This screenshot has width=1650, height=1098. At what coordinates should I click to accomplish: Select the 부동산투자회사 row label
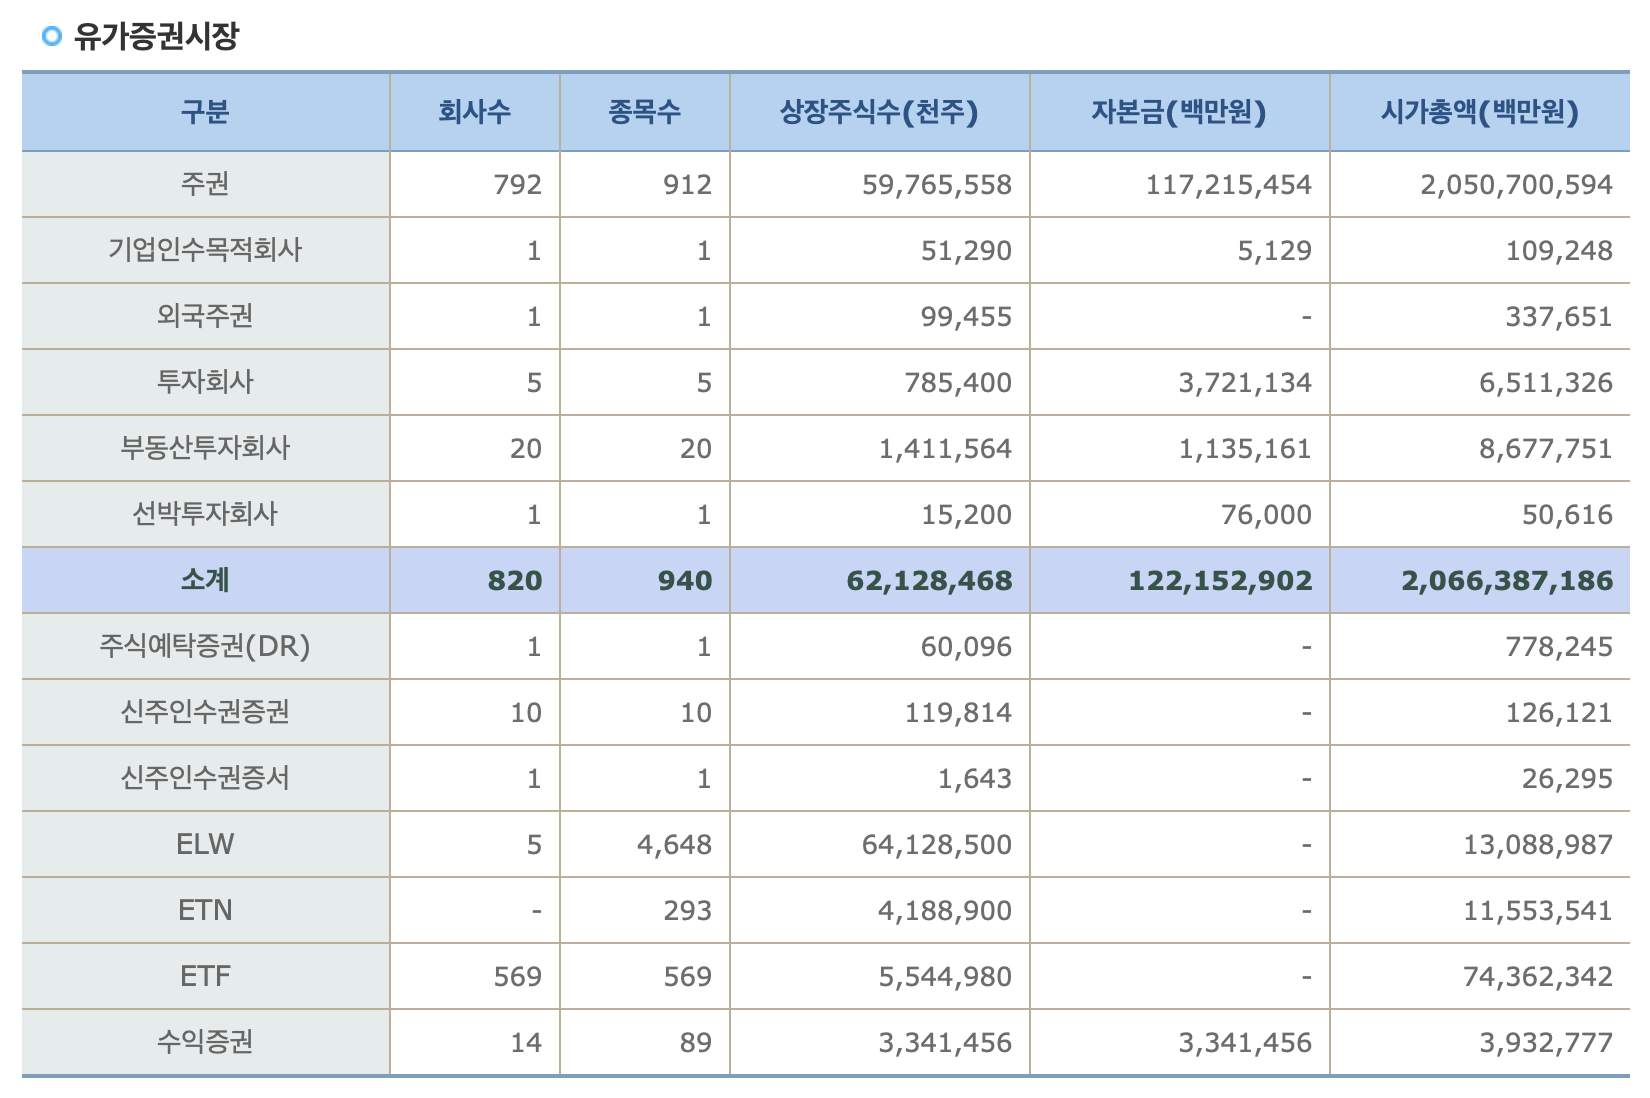click(205, 448)
